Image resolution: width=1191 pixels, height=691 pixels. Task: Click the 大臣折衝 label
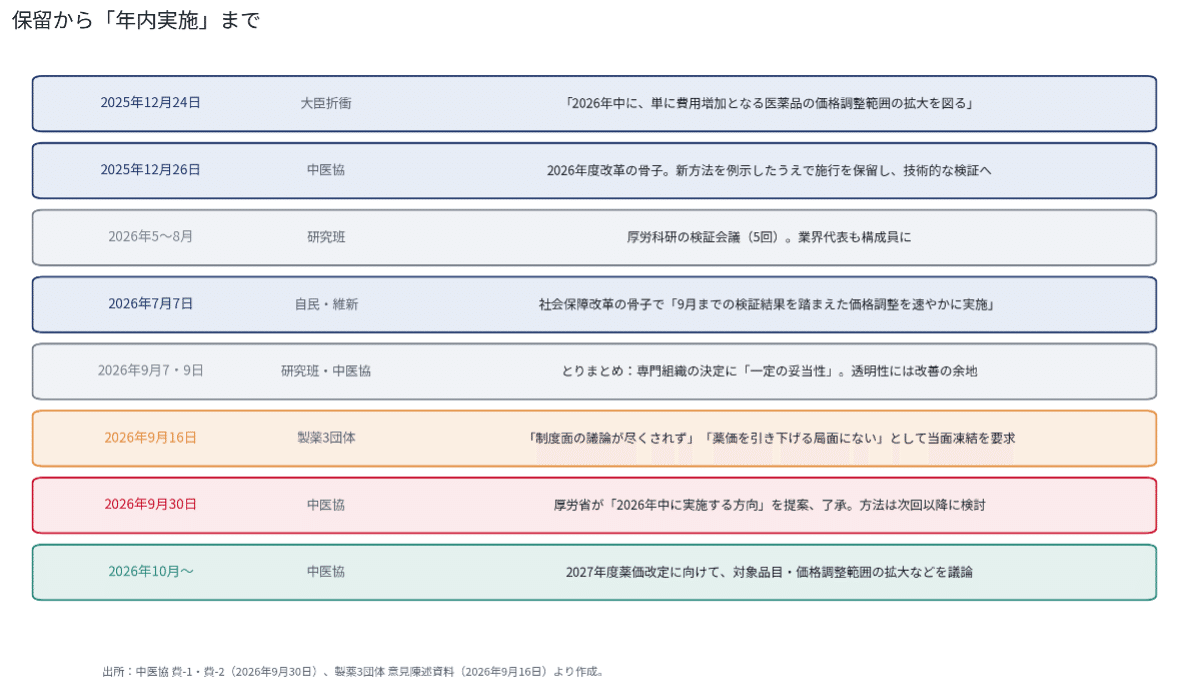[326, 103]
